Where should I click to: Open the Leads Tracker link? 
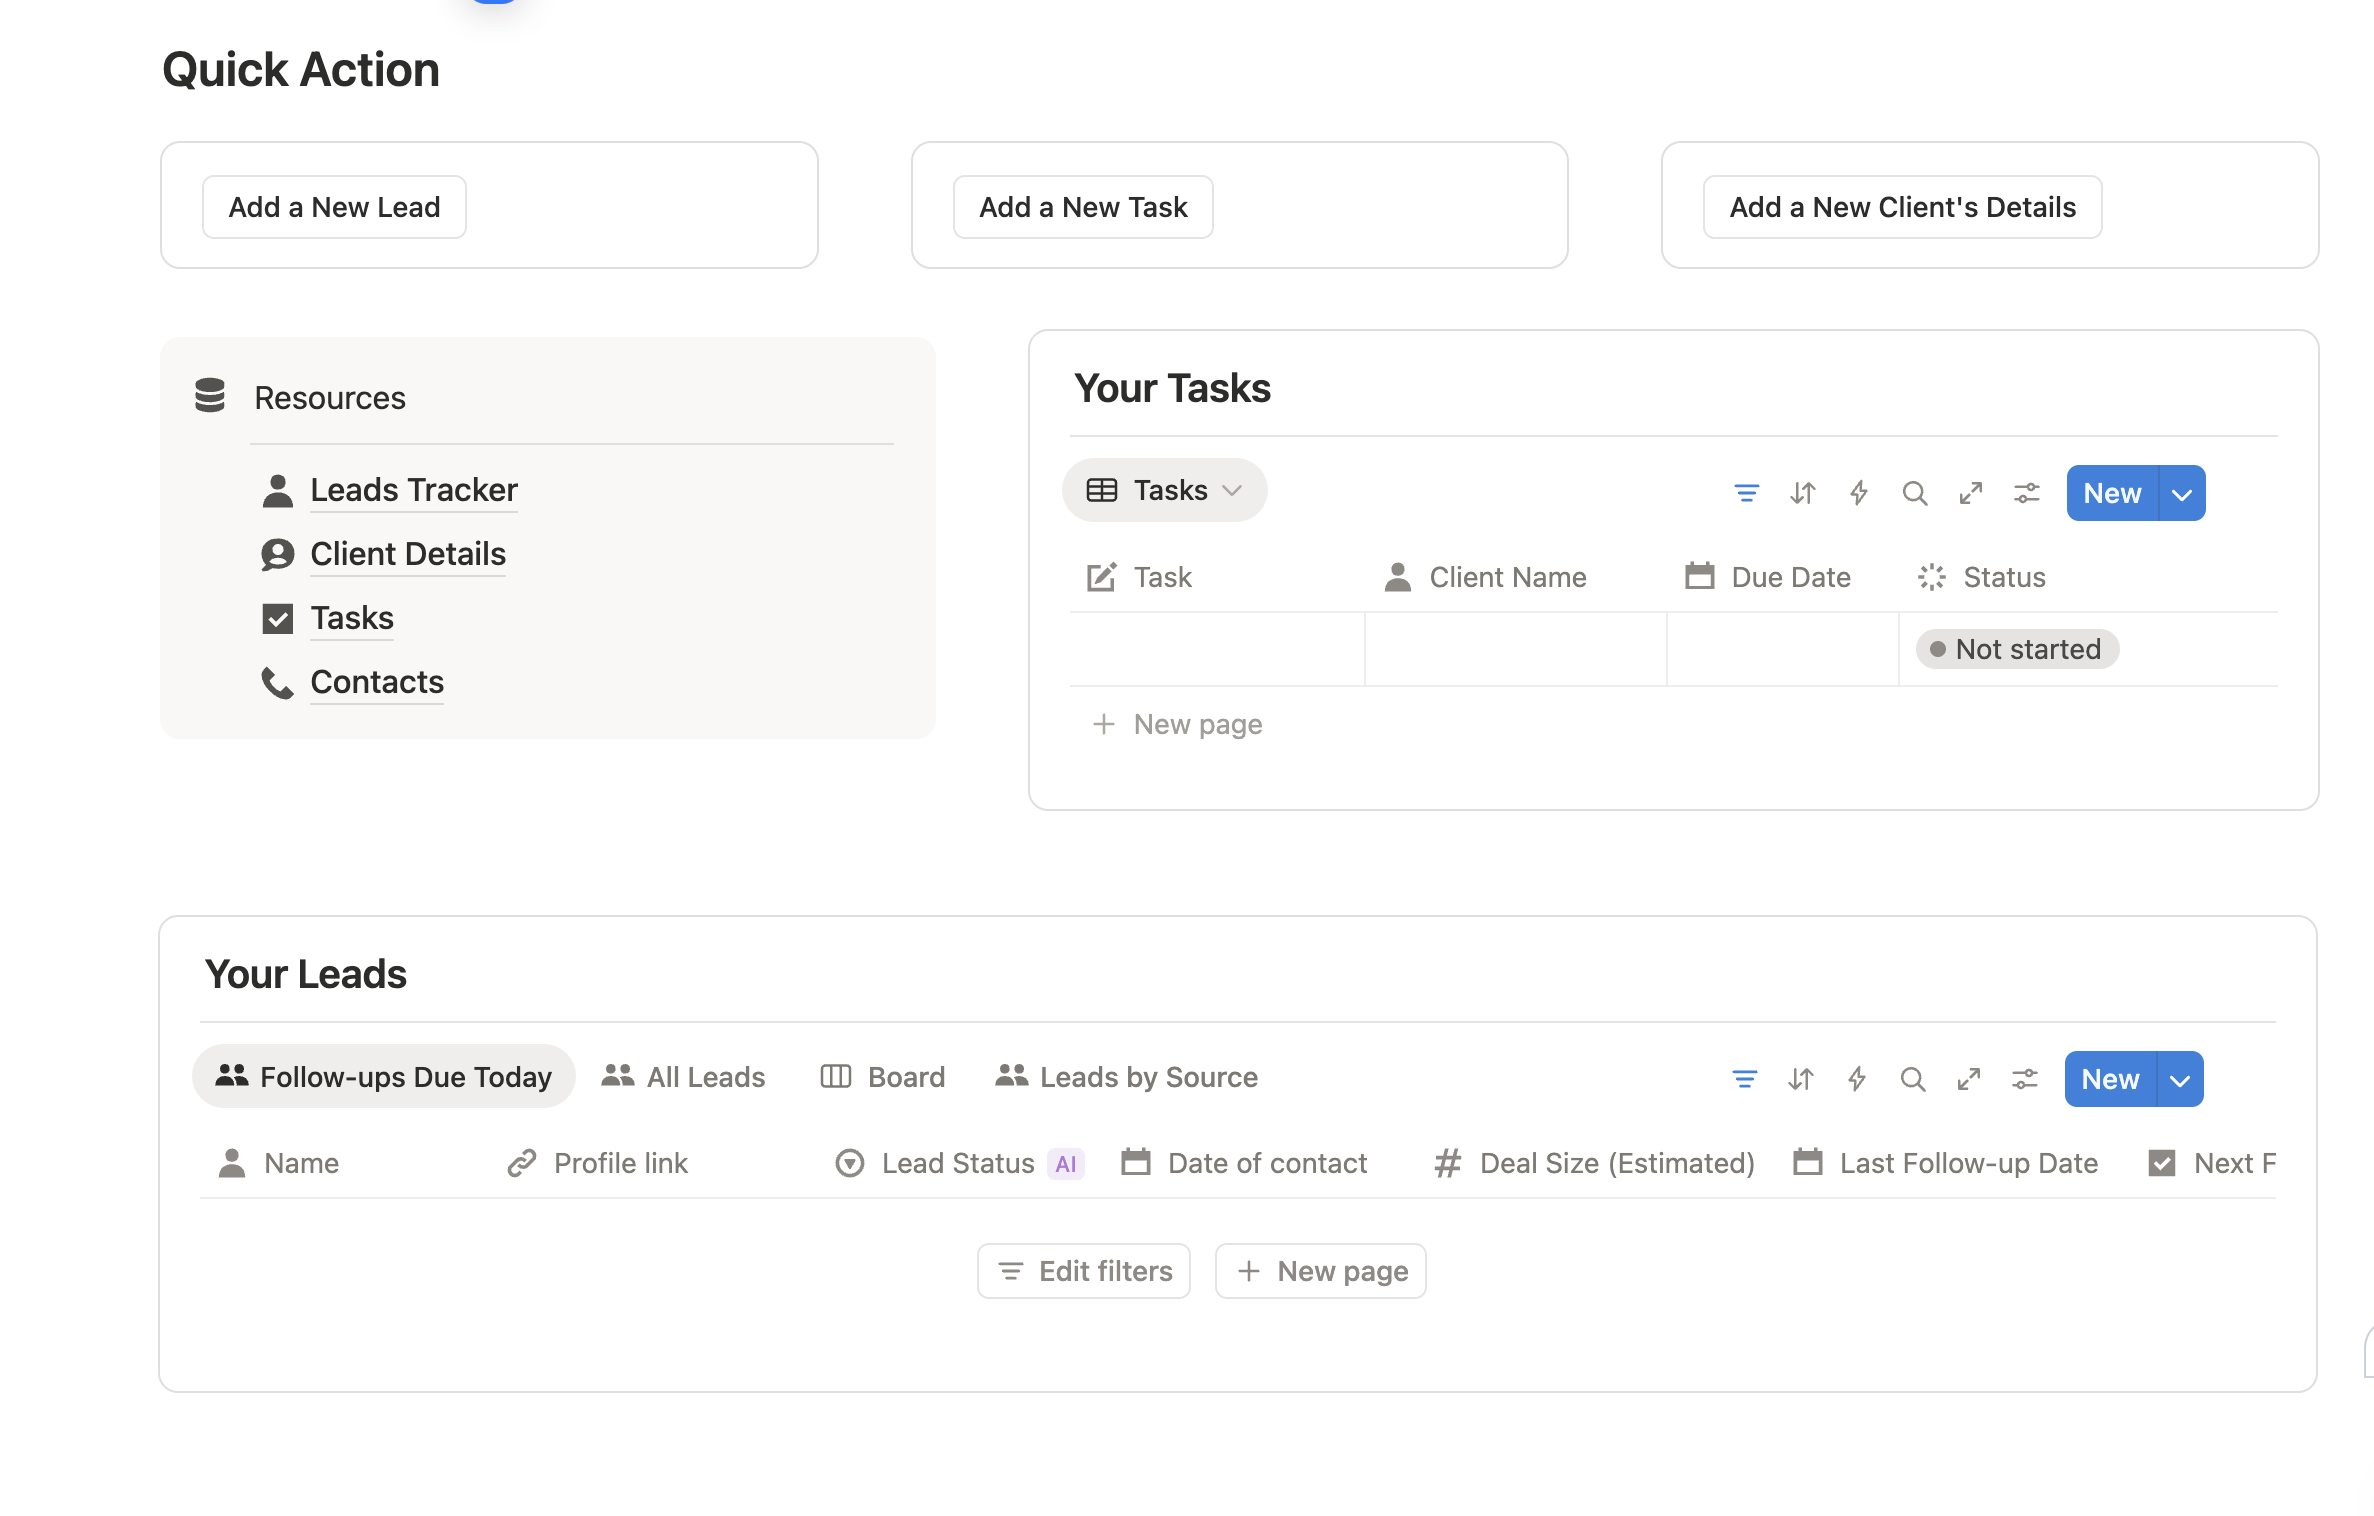(413, 490)
